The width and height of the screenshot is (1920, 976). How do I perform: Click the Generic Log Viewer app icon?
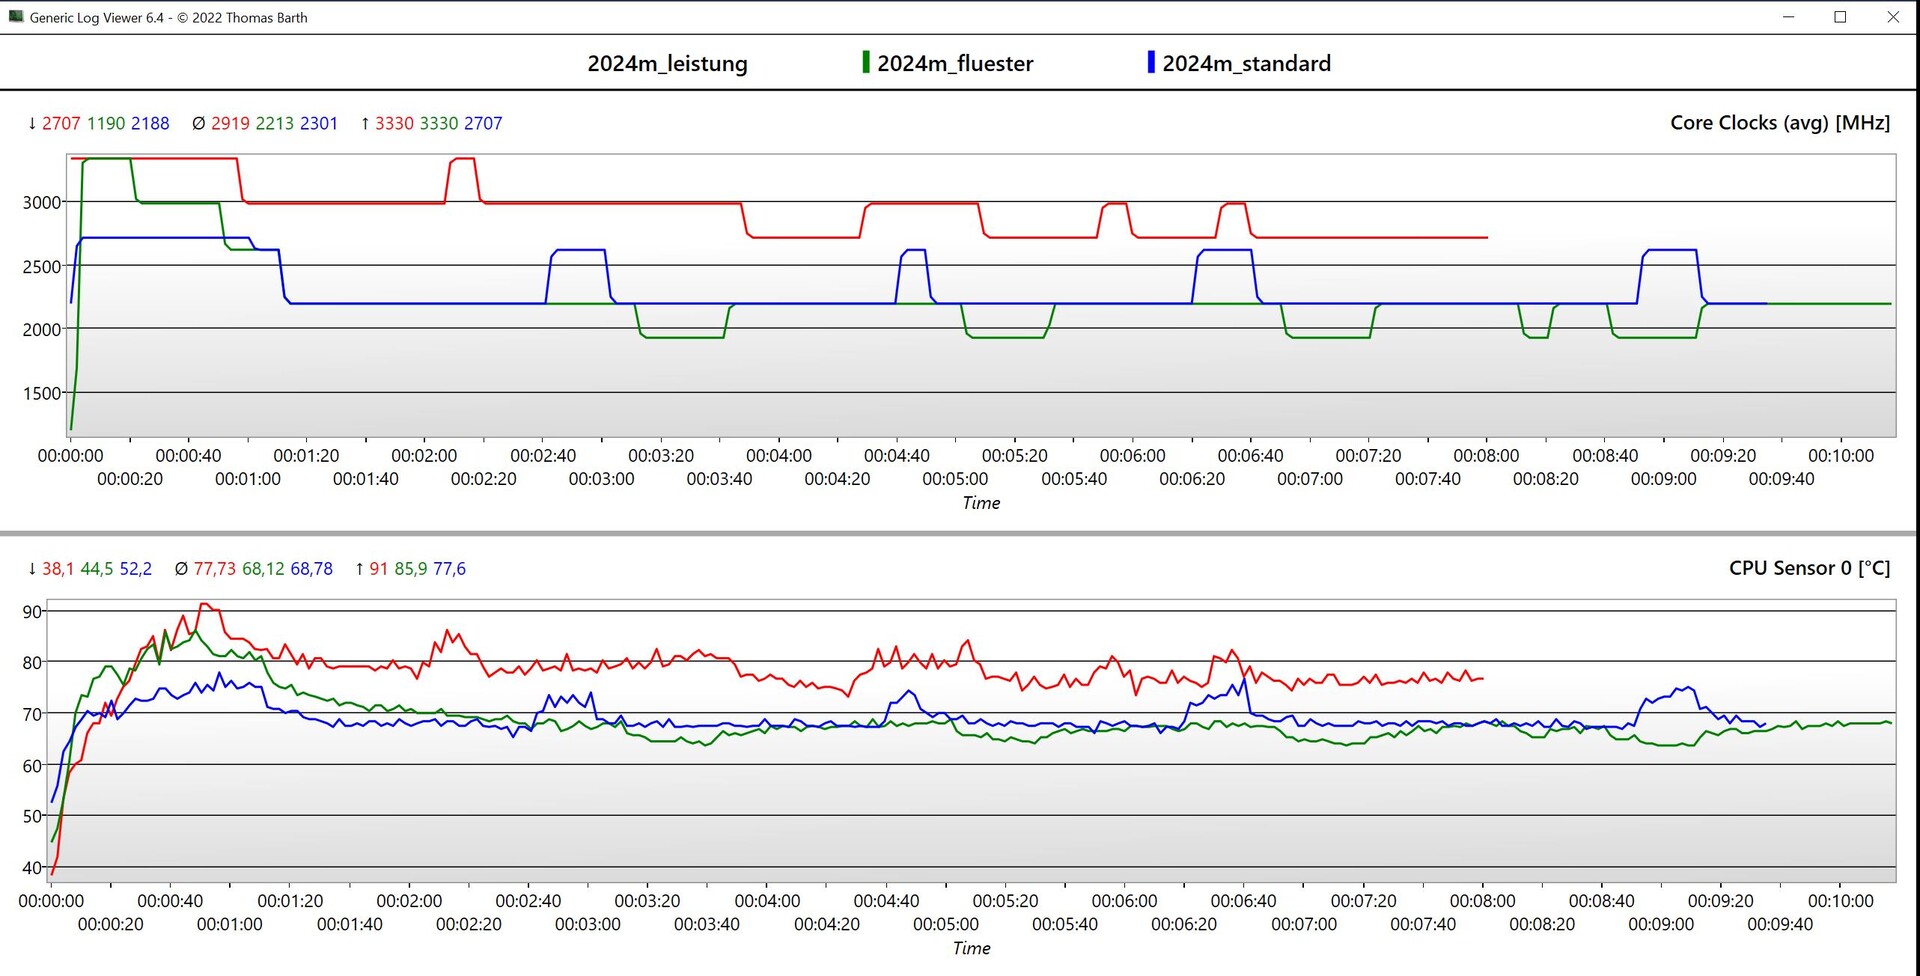(x=15, y=17)
